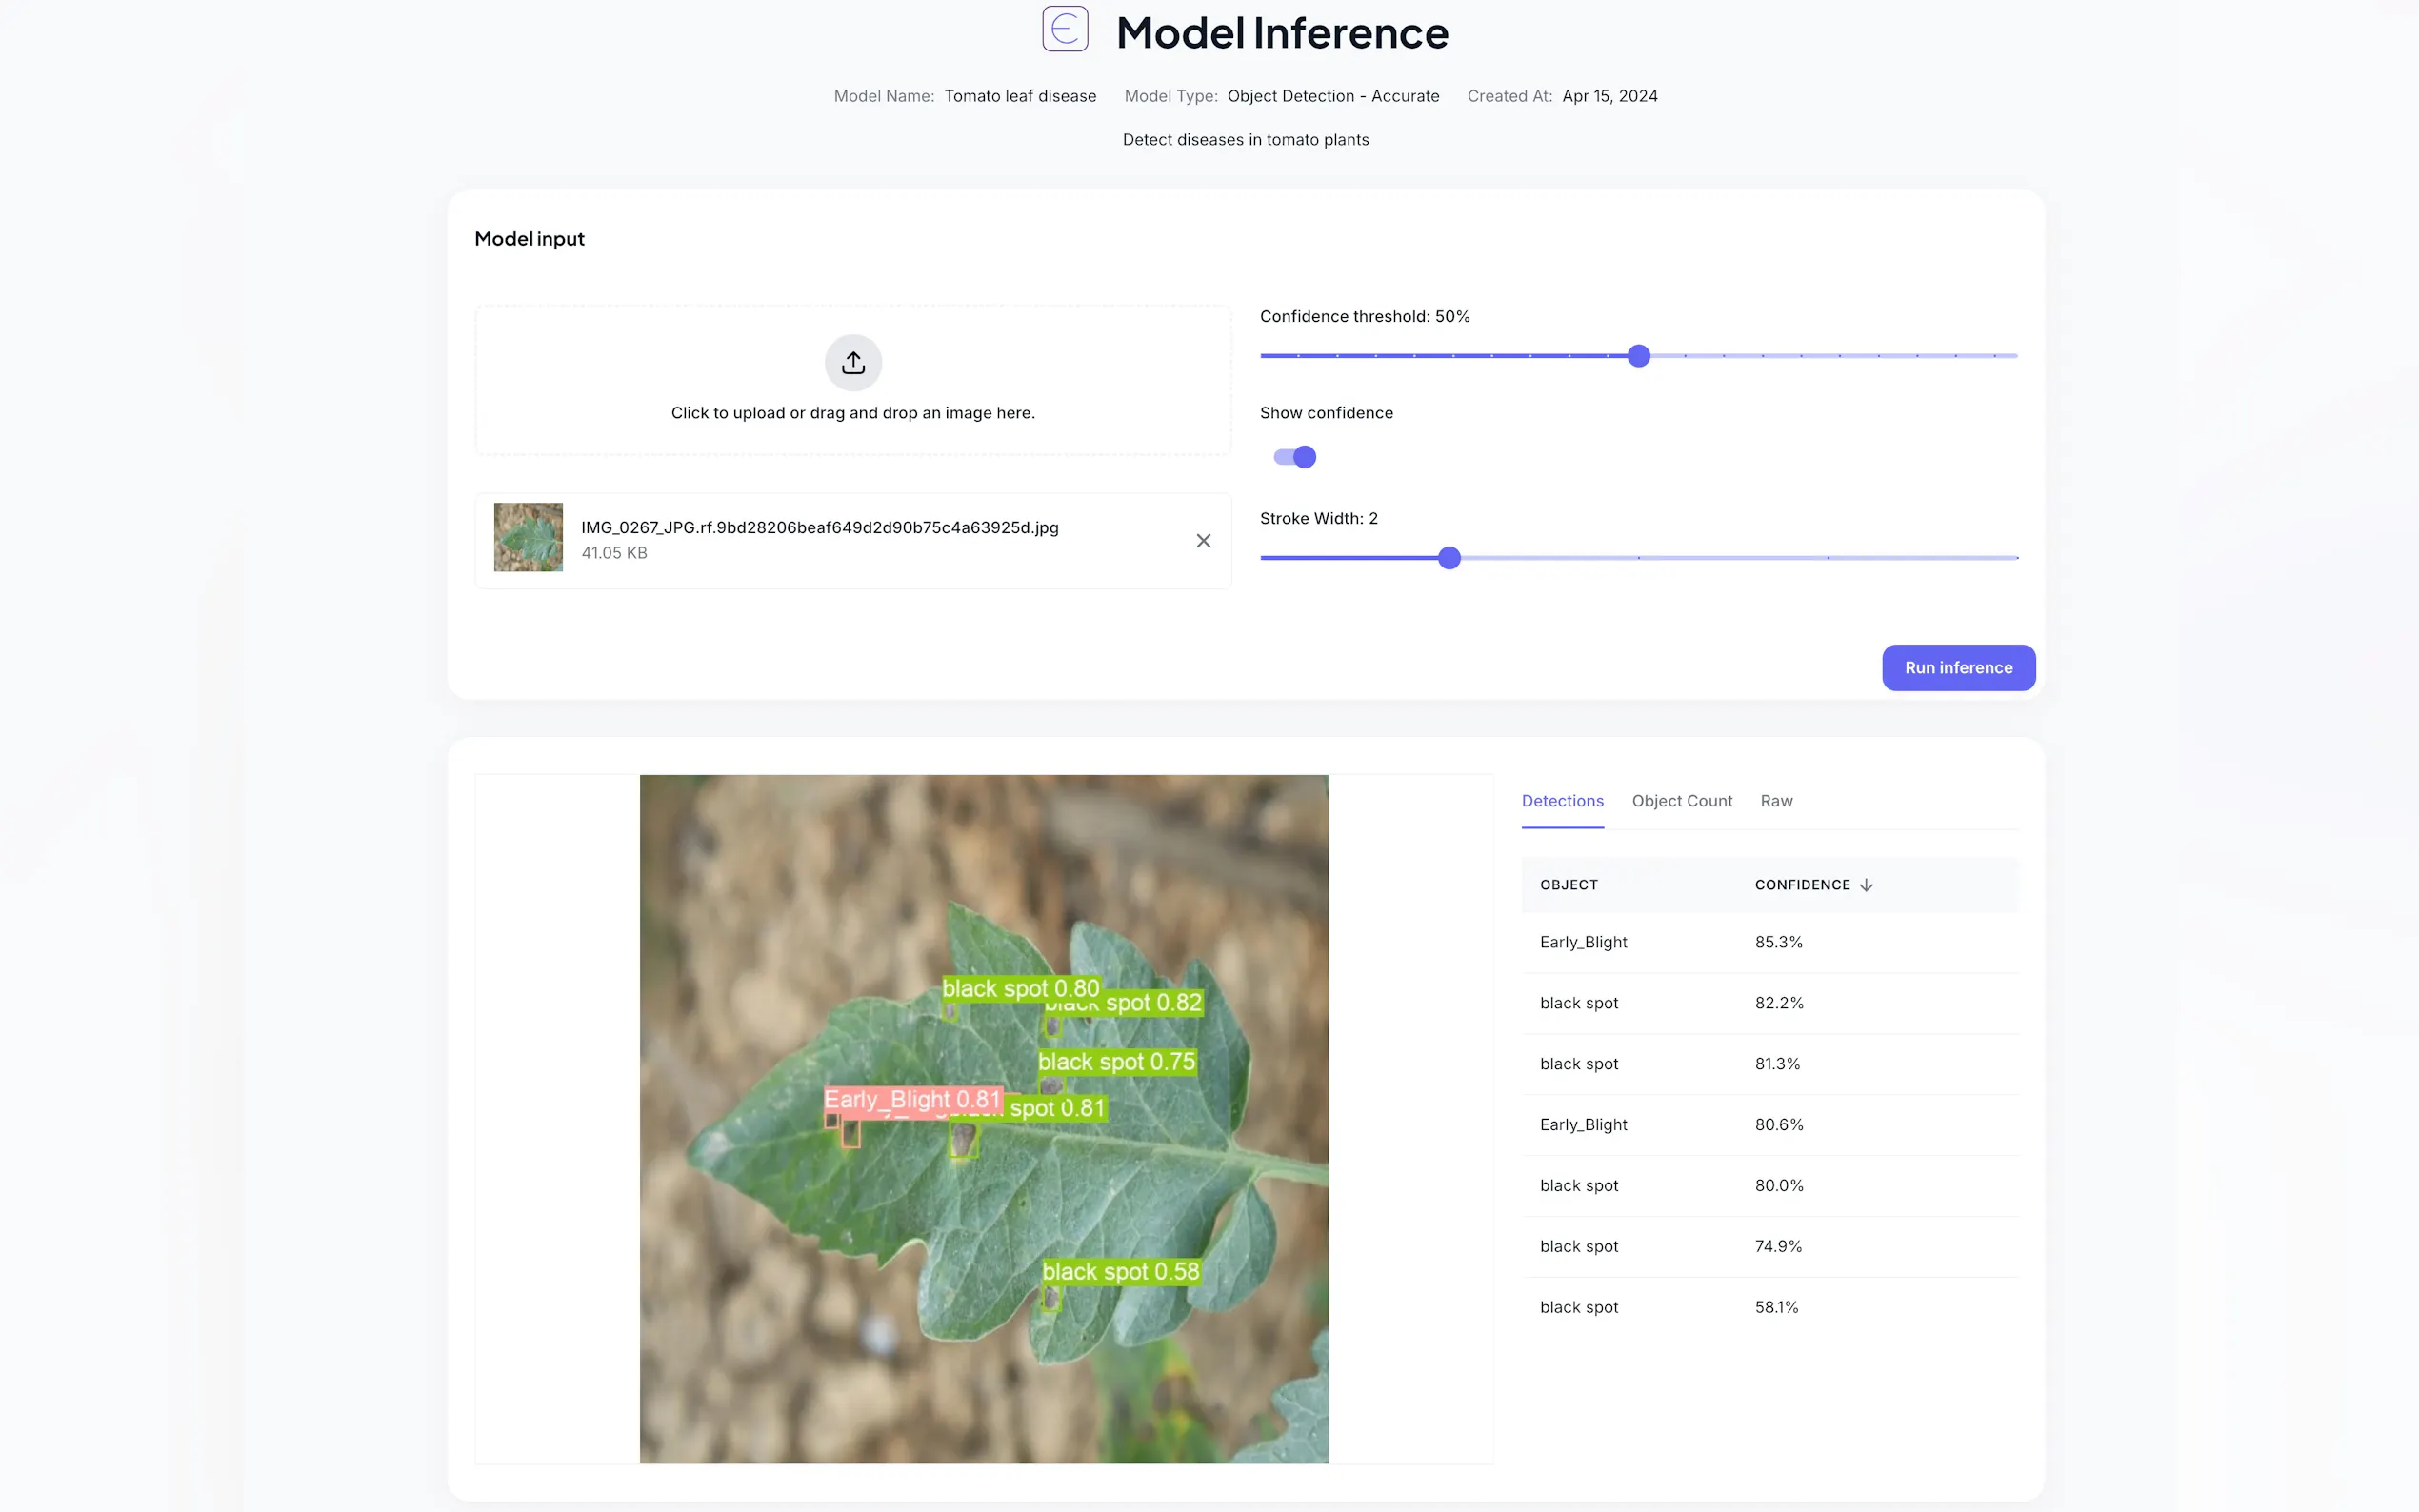The height and width of the screenshot is (1512, 2419).
Task: Click the Confidence threshold slider handle
Action: [1638, 356]
